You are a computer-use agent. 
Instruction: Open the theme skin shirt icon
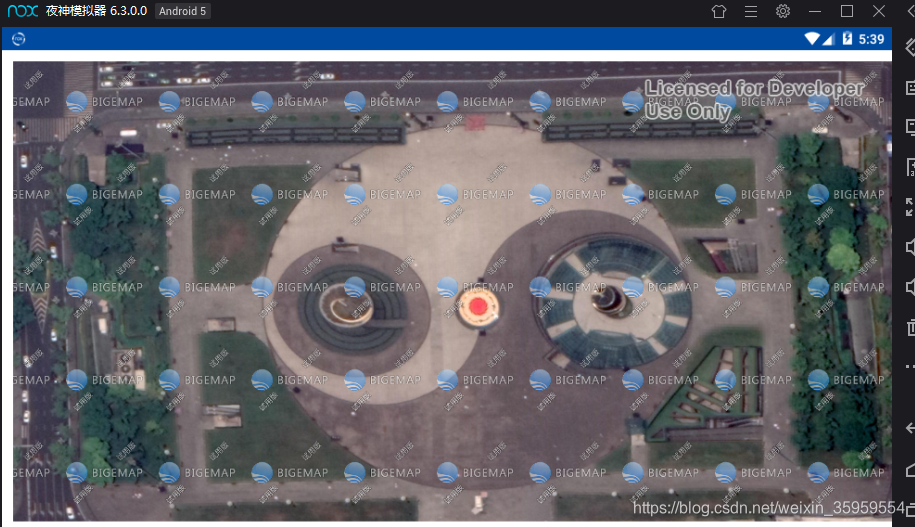(x=719, y=11)
